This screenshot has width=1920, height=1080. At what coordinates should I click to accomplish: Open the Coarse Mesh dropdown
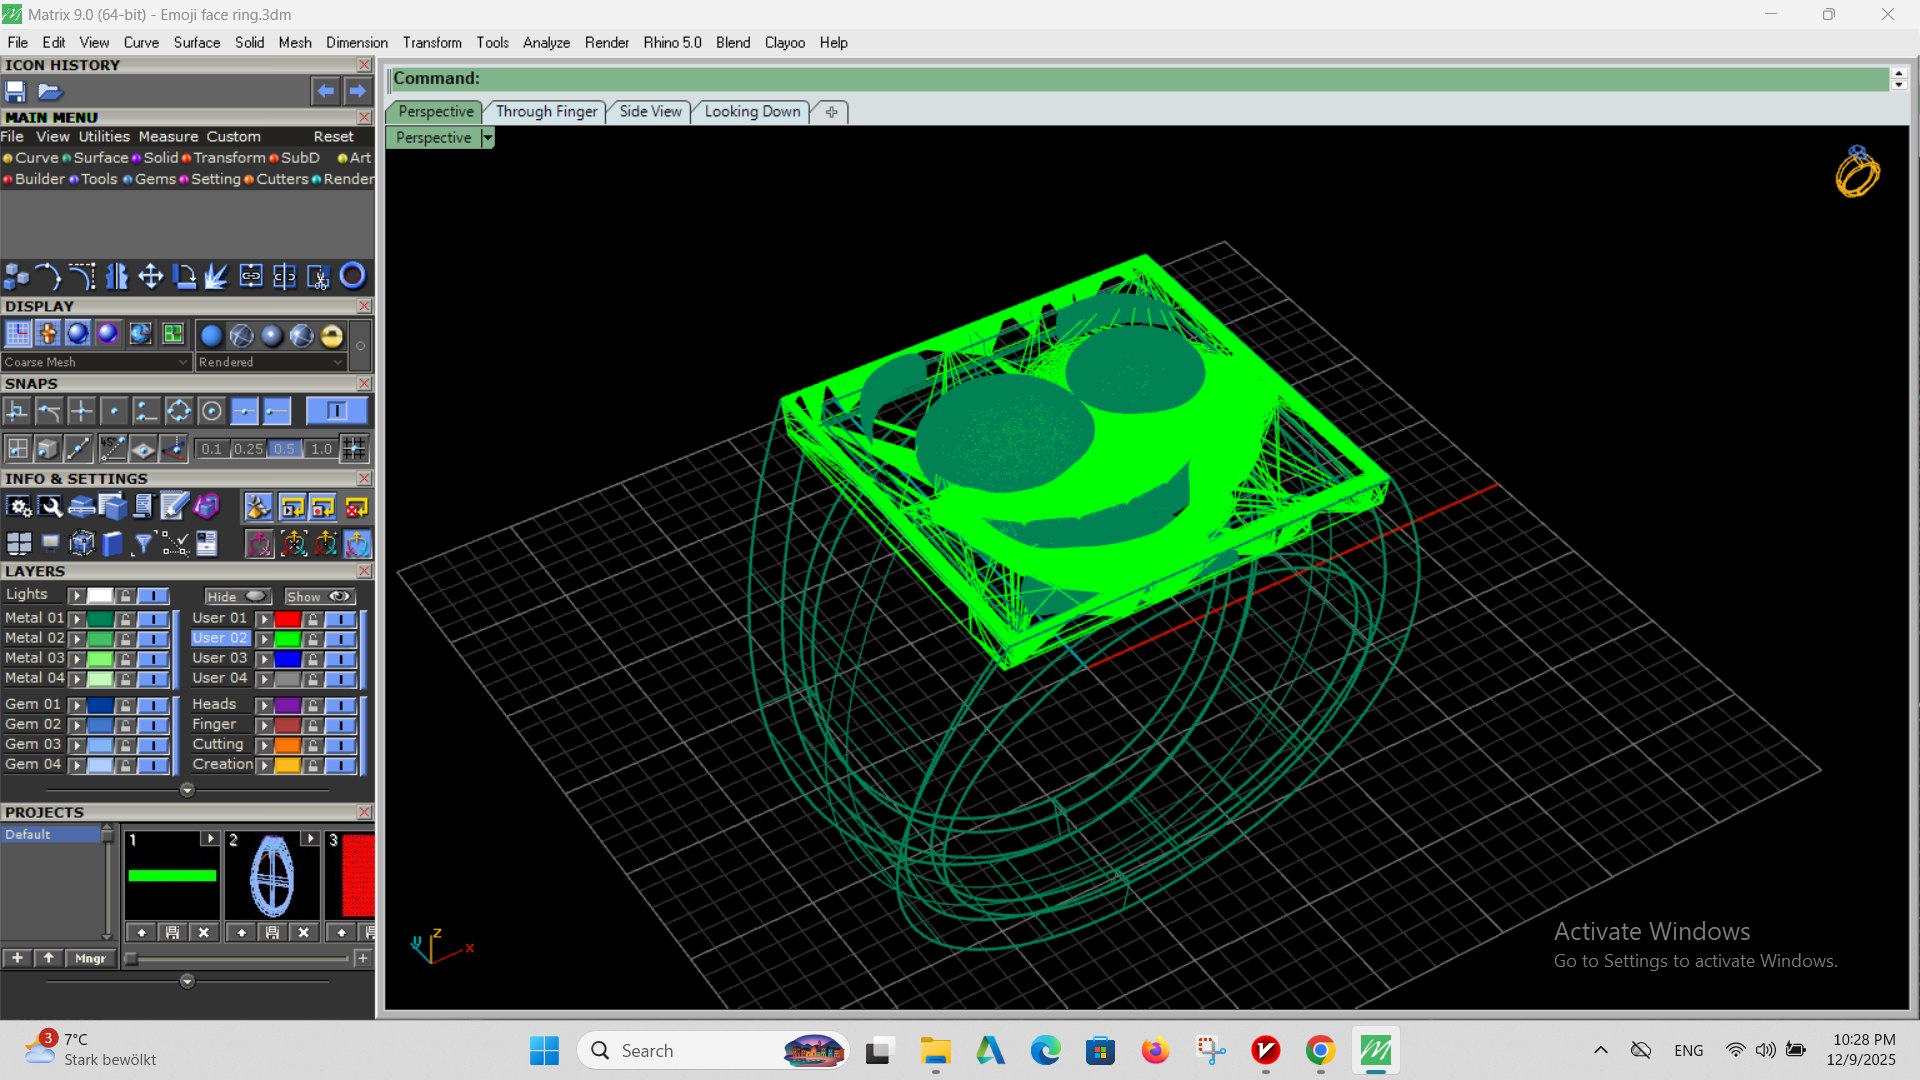click(x=96, y=362)
